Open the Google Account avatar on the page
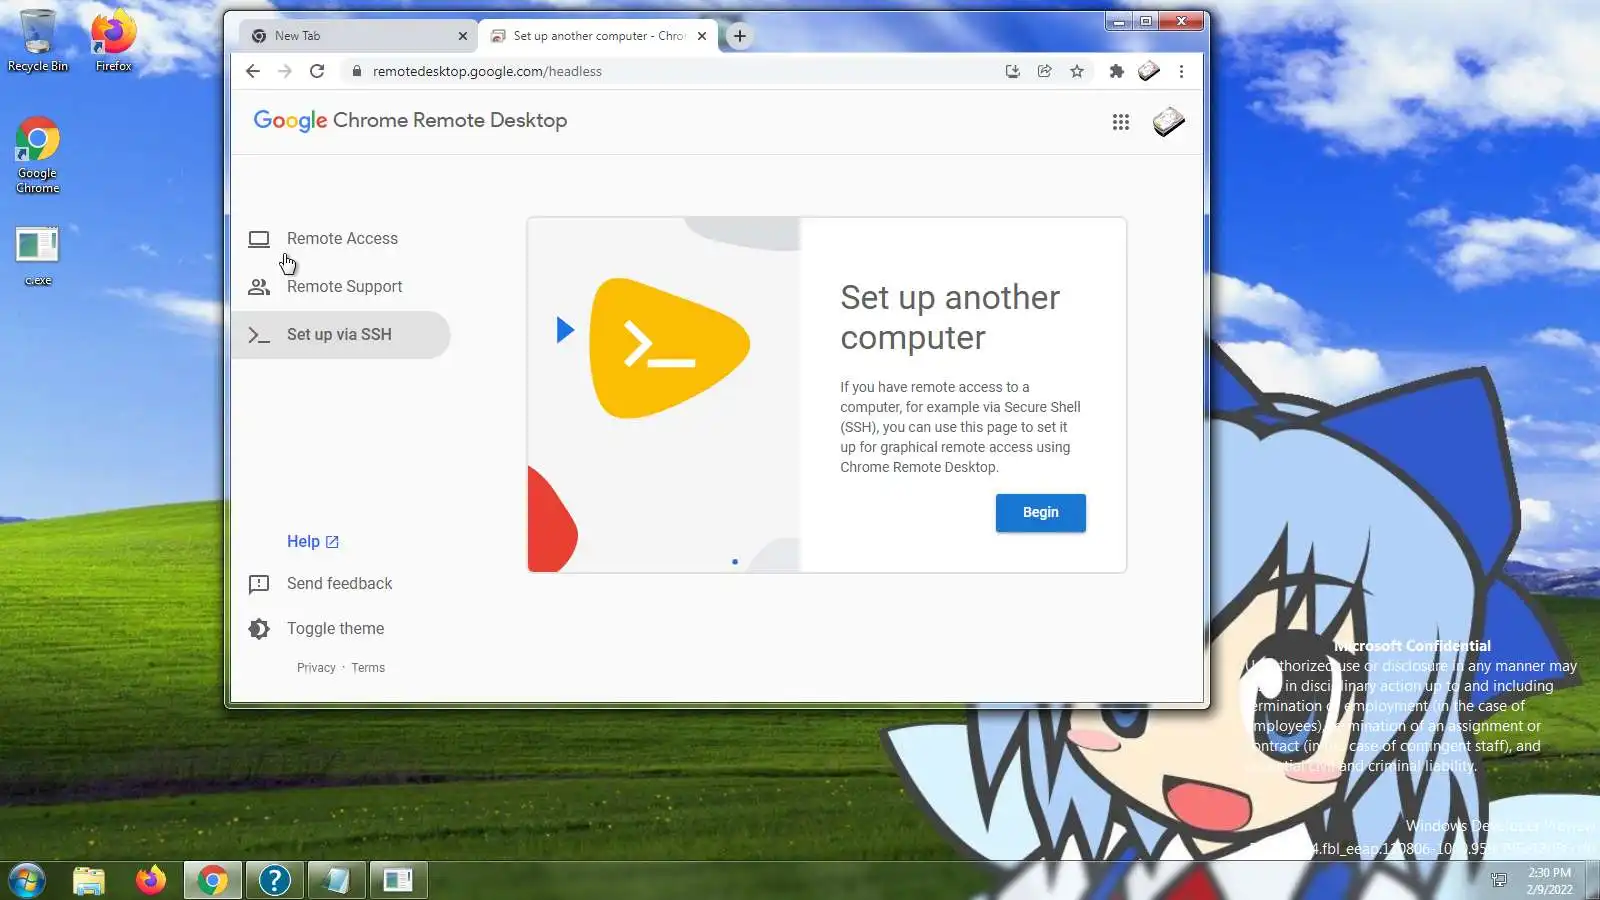This screenshot has width=1600, height=900. [1168, 122]
